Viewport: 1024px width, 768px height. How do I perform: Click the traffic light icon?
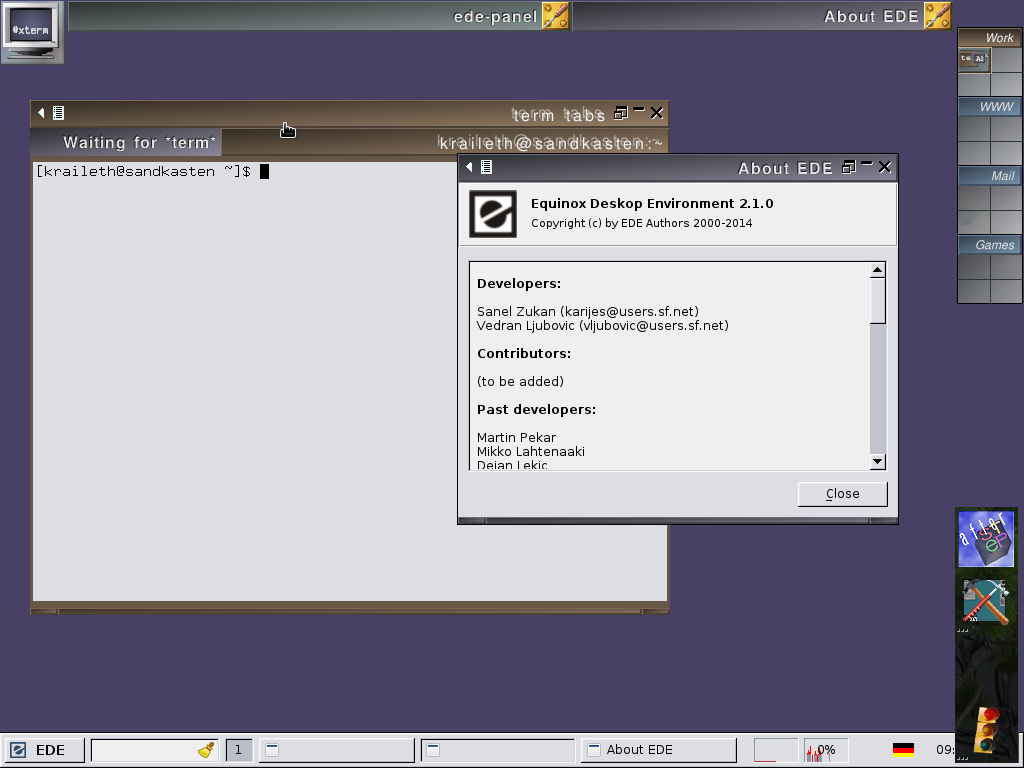tap(986, 728)
